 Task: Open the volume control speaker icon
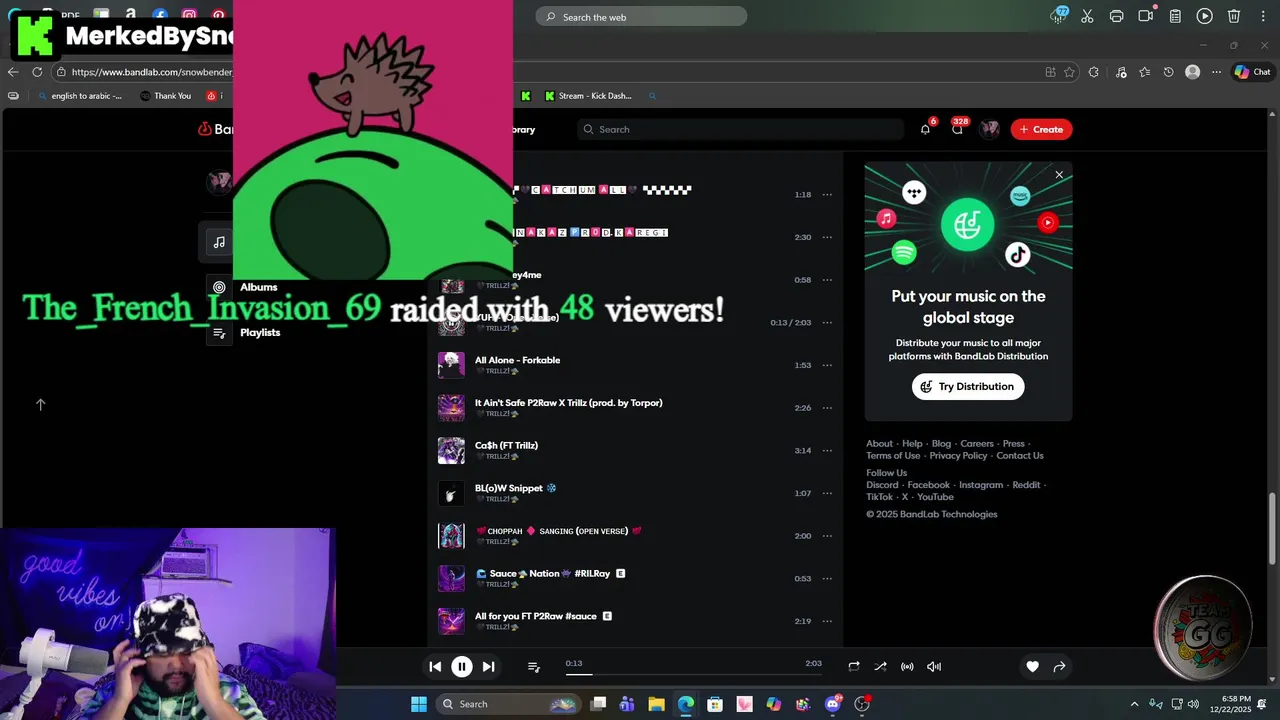(934, 666)
